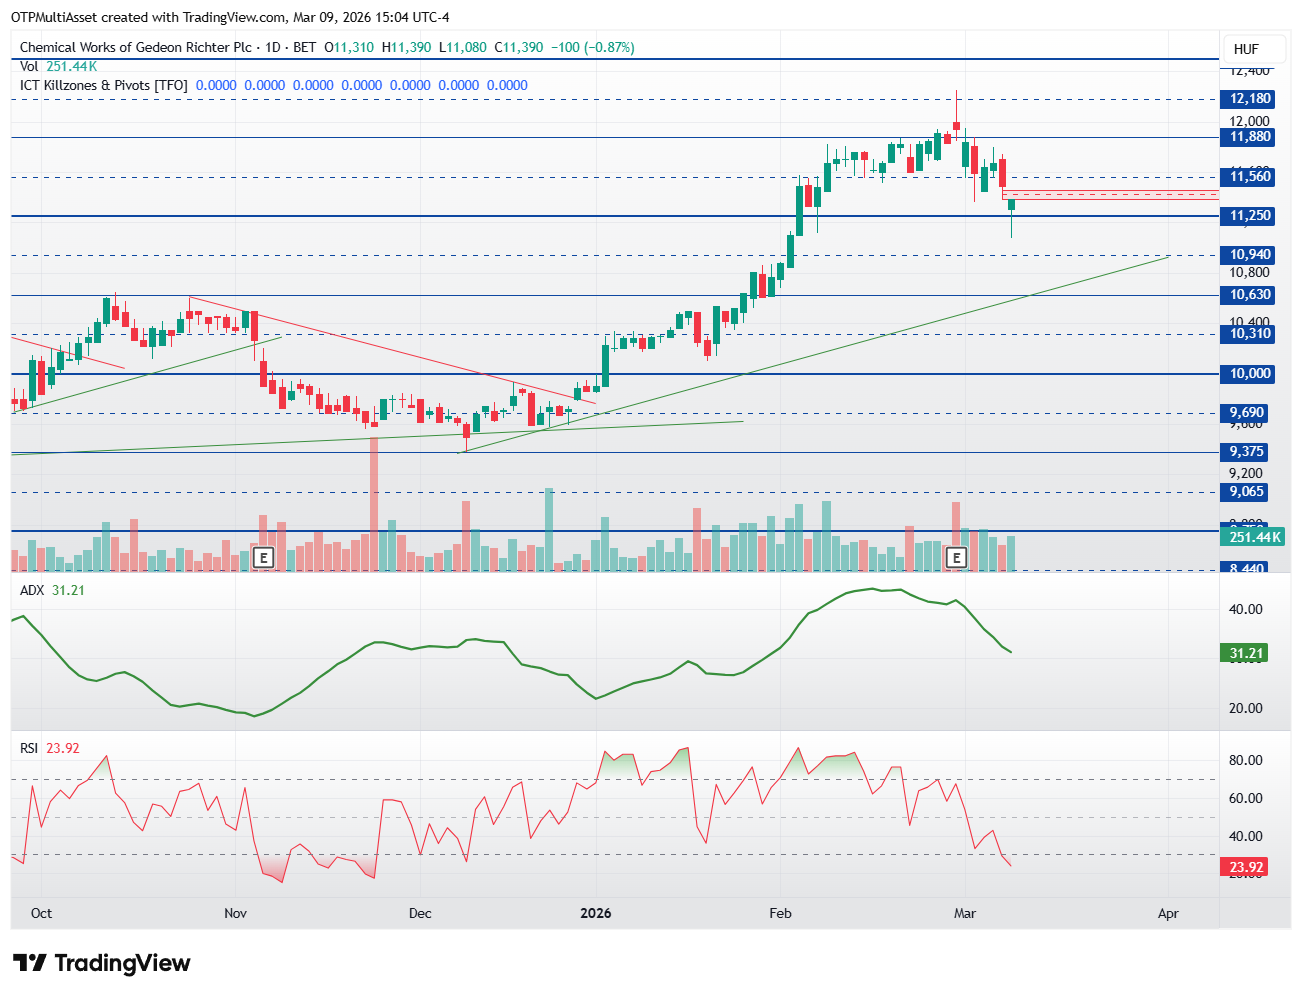Click the RSI 23.92 indicator legend
The image size is (1302, 997).
49,748
